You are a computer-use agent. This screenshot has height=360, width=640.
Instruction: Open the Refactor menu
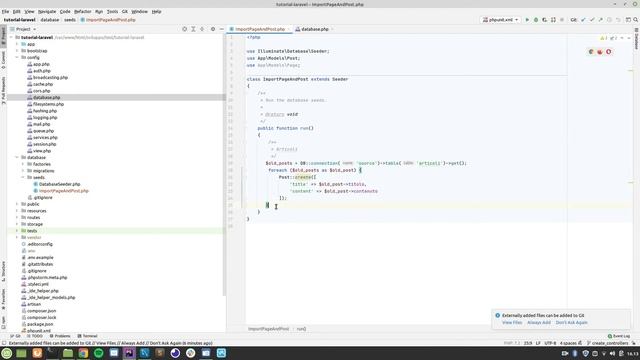click(82, 11)
